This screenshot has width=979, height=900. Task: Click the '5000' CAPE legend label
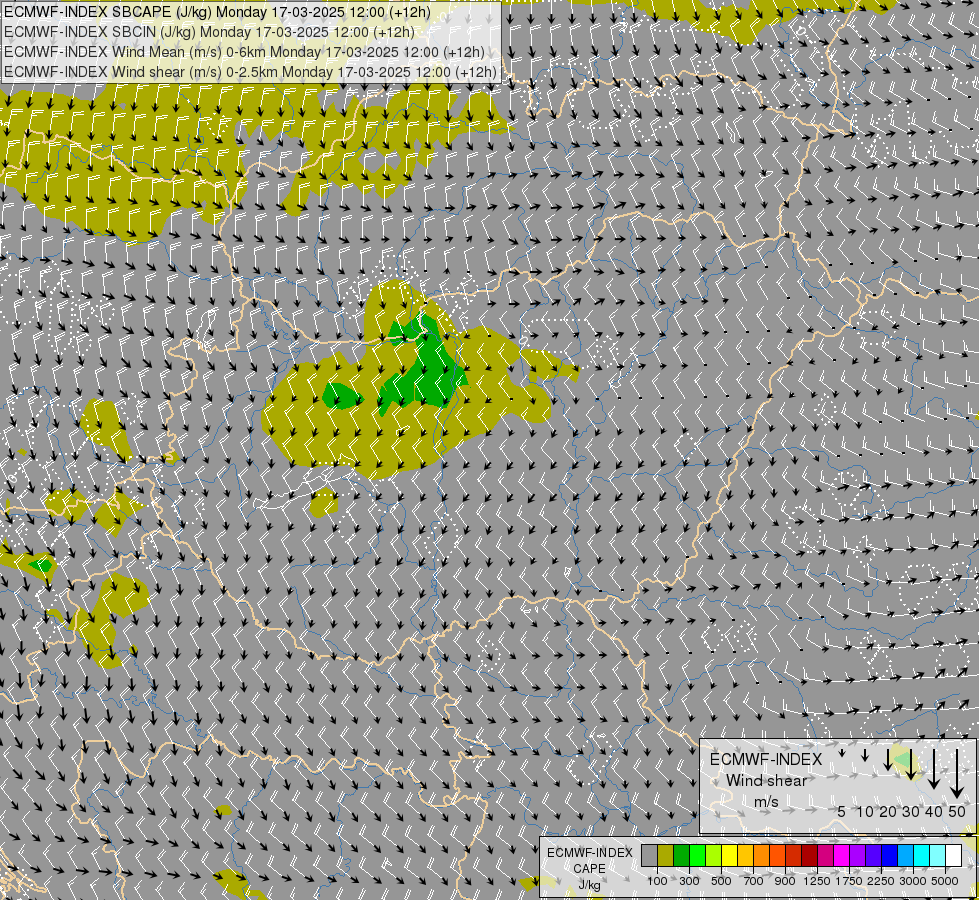[x=945, y=881]
